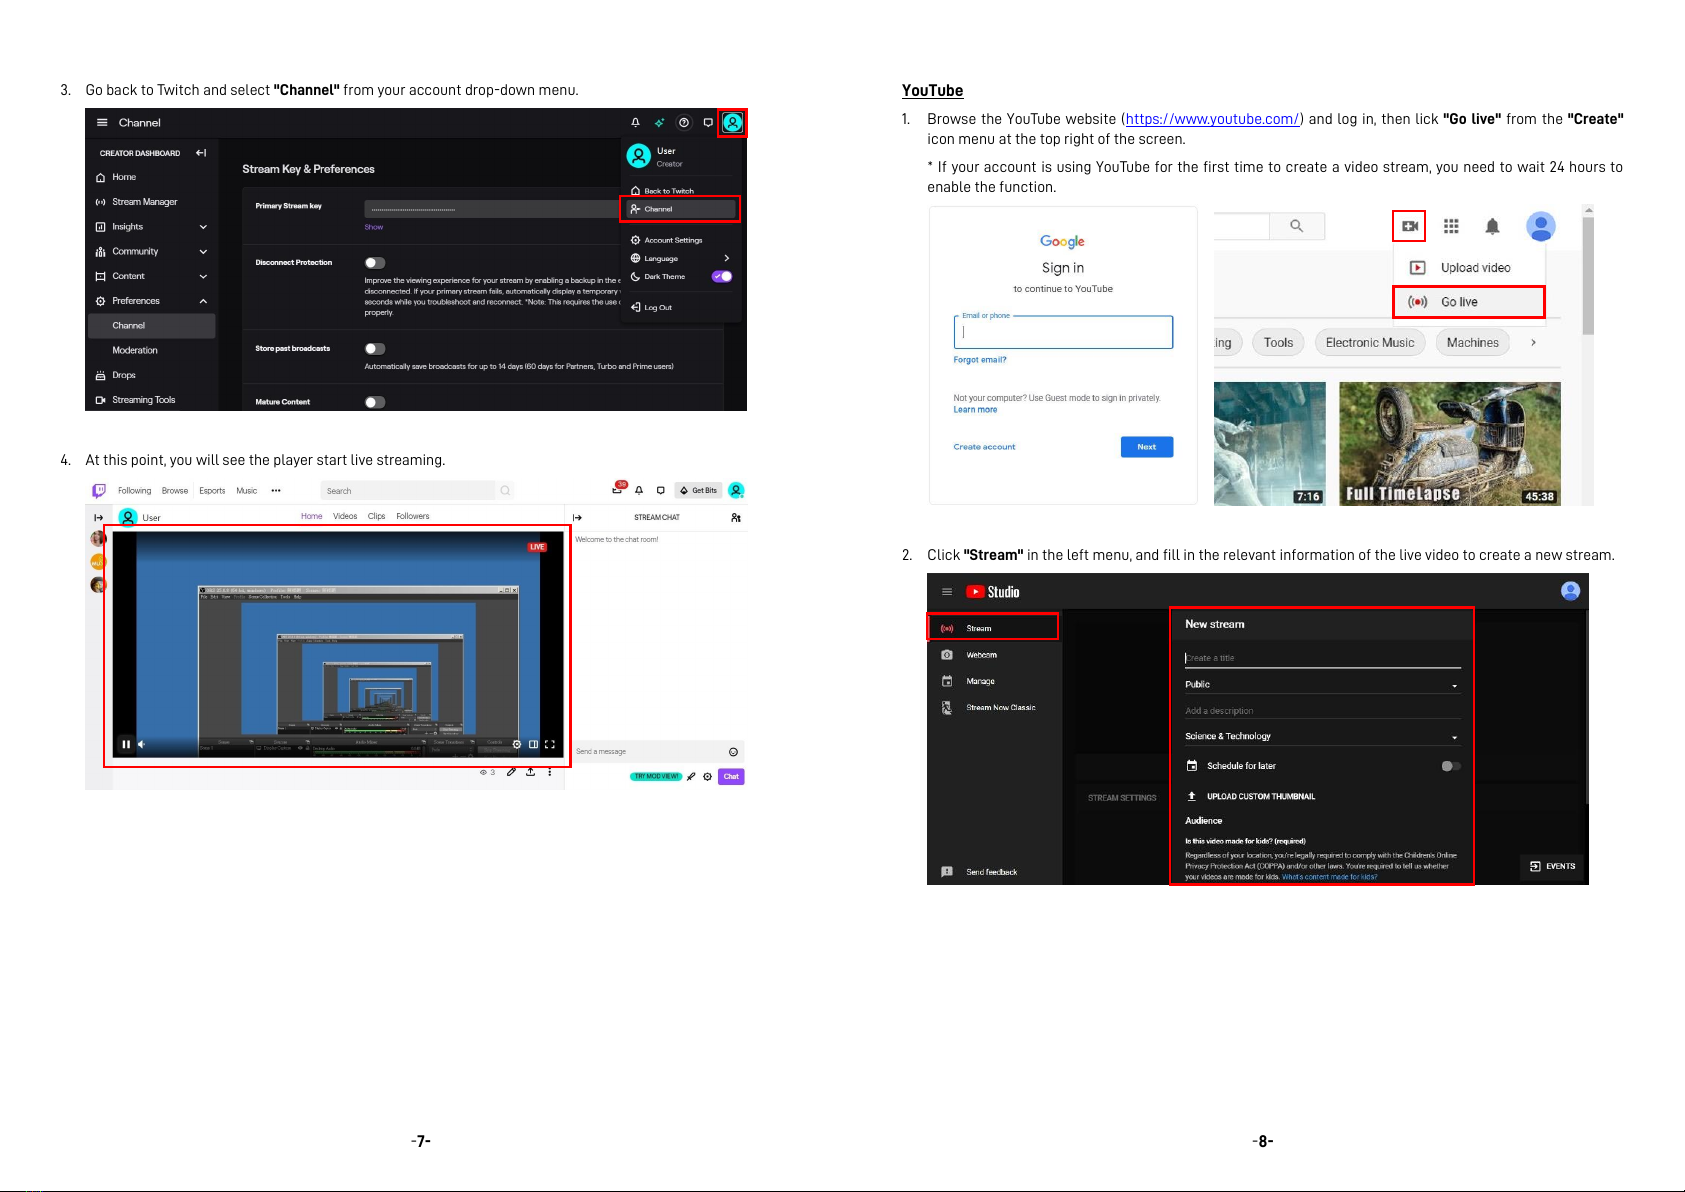
Task: Toggle Store past broadcasts switch
Action: 375,349
